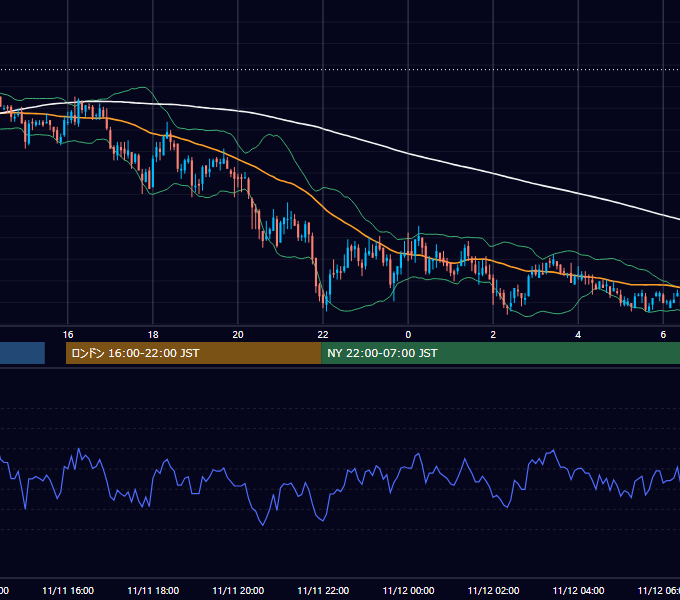Click the 6 hour axis label

tap(663, 335)
